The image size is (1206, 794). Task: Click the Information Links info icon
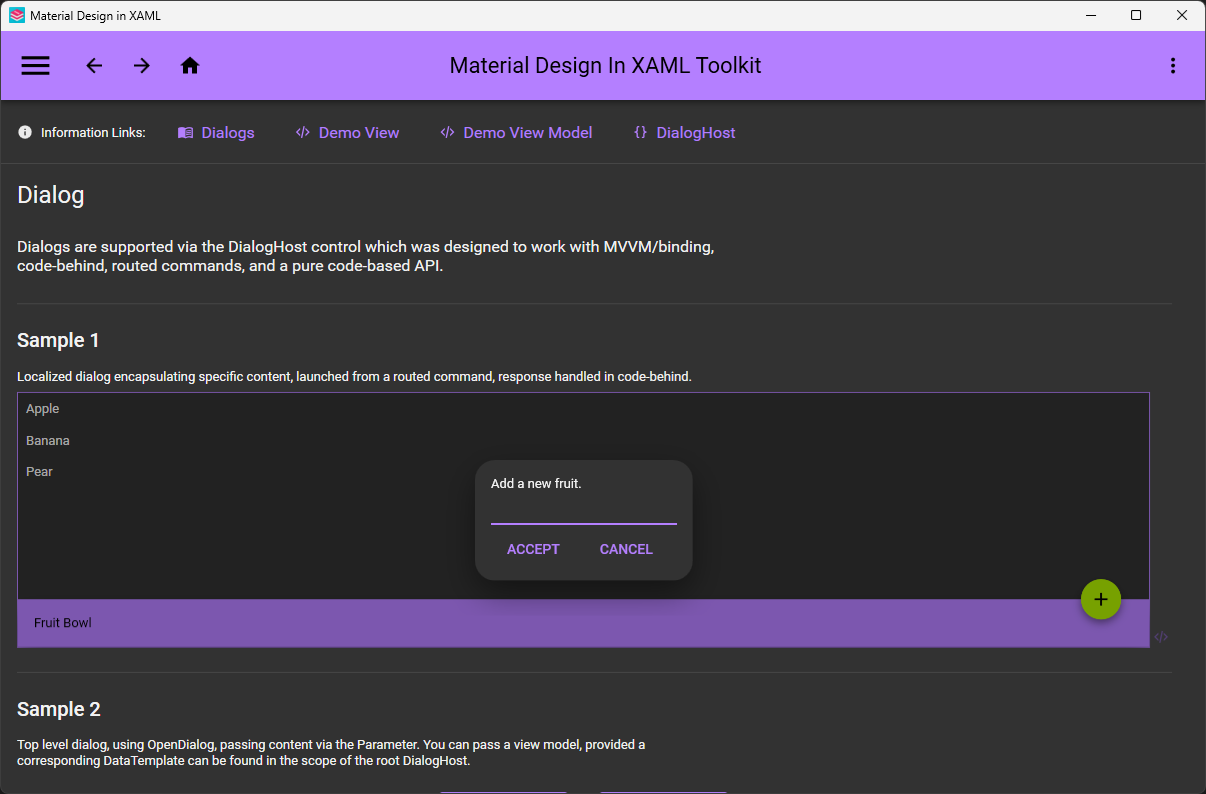[25, 132]
